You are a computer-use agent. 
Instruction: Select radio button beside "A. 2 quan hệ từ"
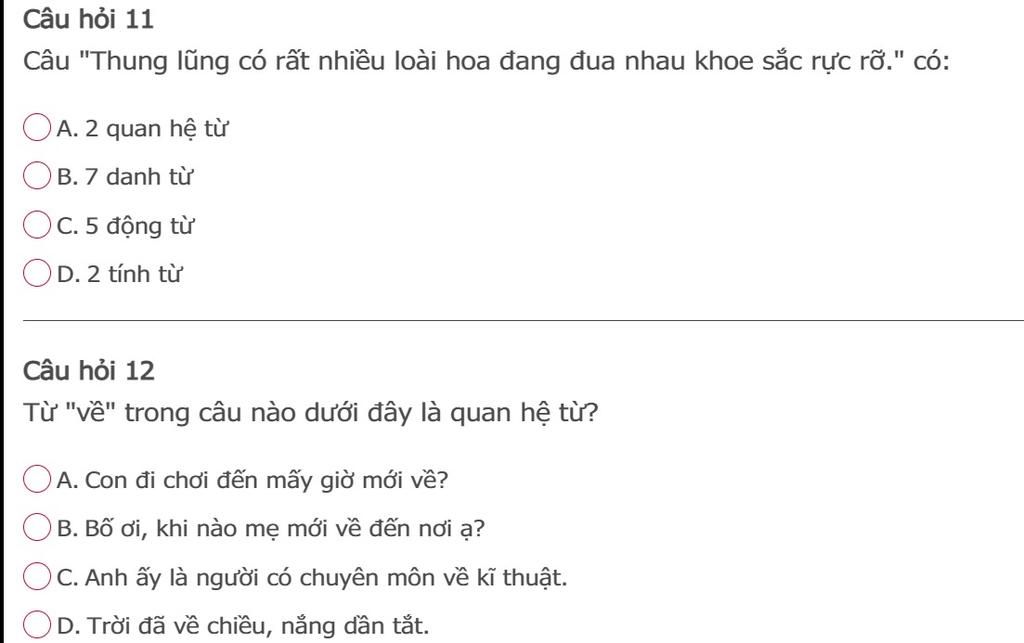pyautogui.click(x=37, y=128)
